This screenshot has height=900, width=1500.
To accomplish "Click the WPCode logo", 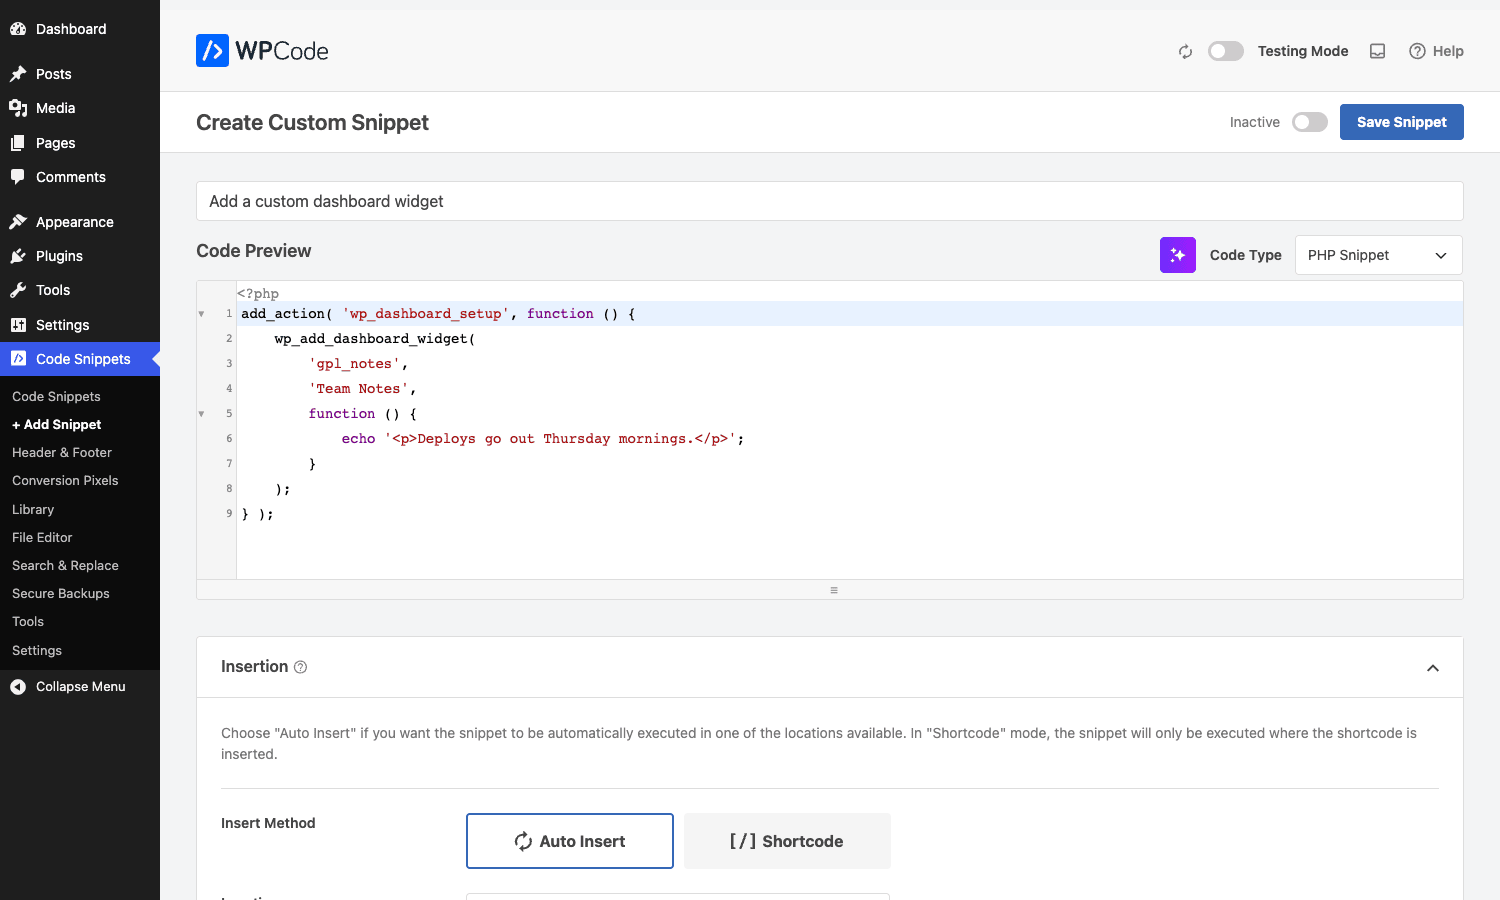I will coord(262,51).
